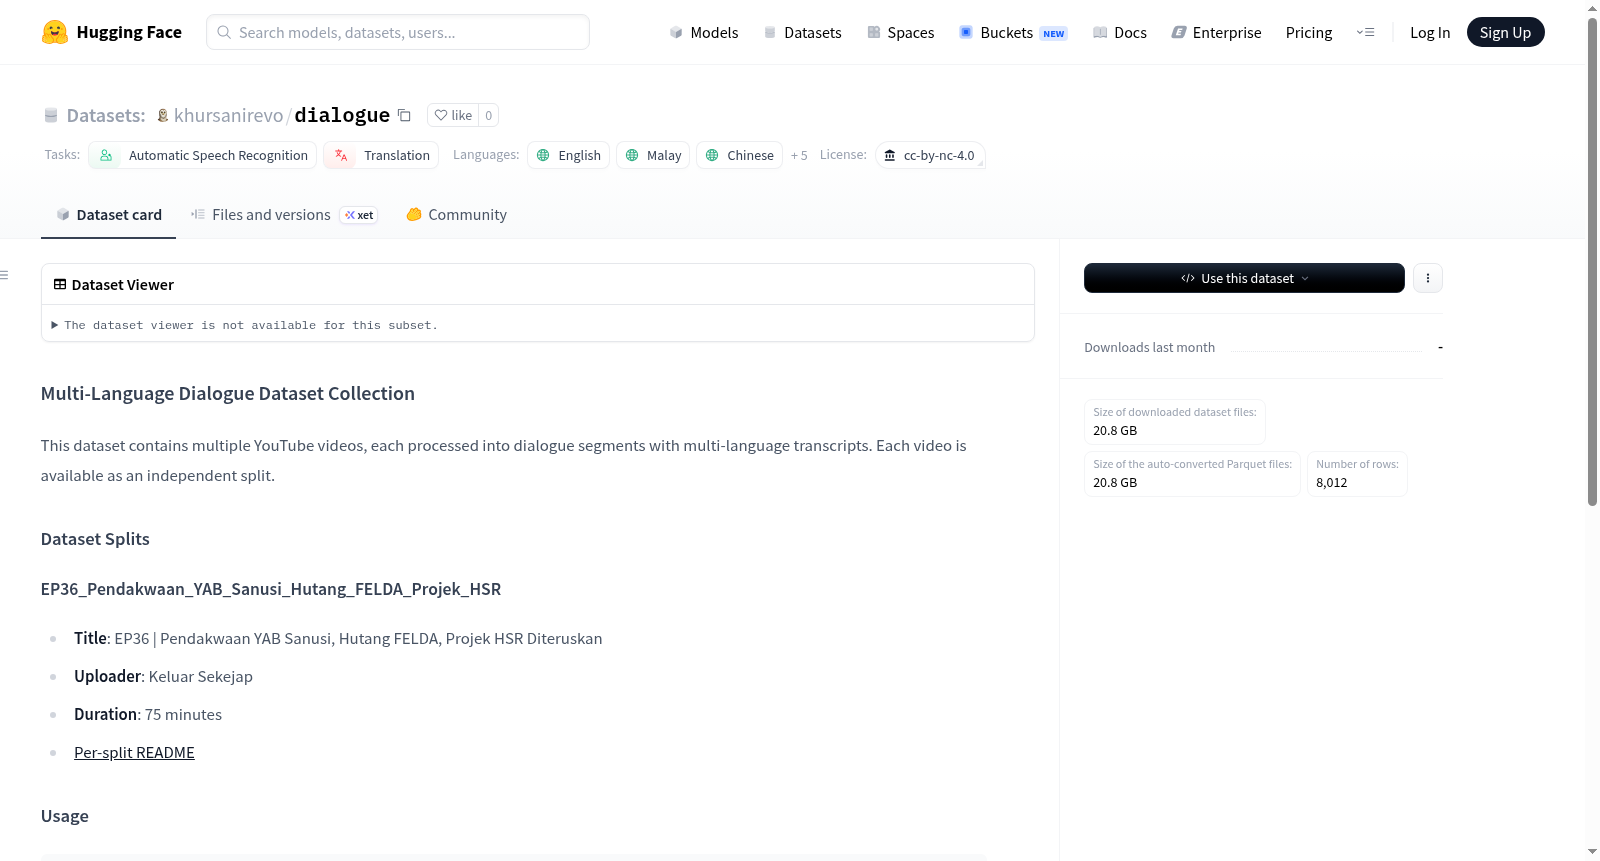The height and width of the screenshot is (861, 1600).
Task: Switch to the Community tab
Action: coord(457,214)
